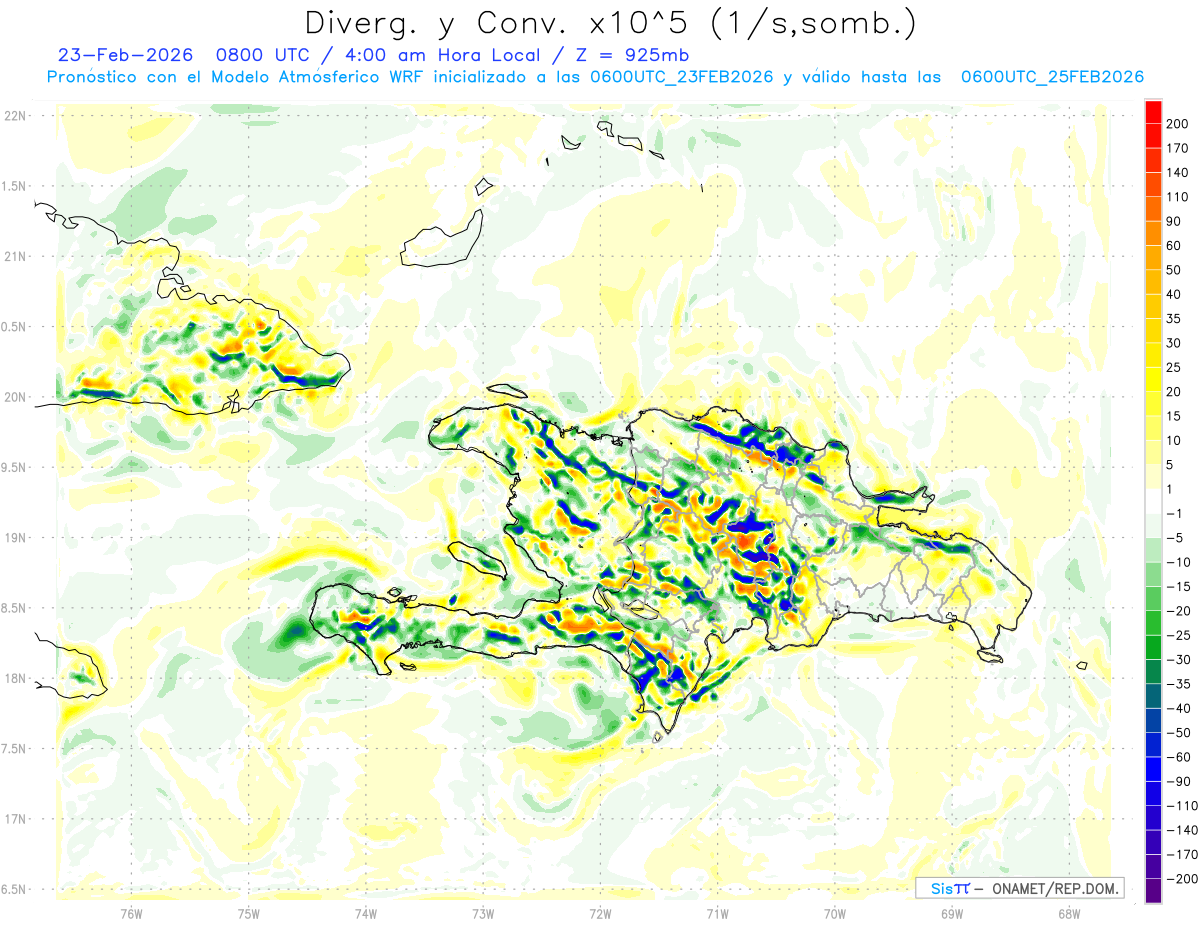Click the "20N" latitude label
This screenshot has width=1200, height=927.
pyautogui.click(x=15, y=397)
